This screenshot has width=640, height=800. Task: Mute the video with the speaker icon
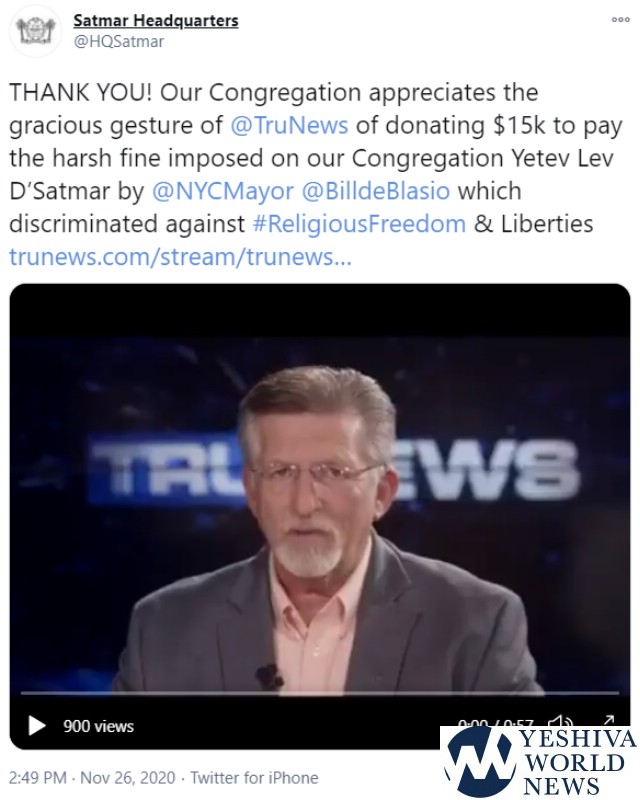point(560,721)
